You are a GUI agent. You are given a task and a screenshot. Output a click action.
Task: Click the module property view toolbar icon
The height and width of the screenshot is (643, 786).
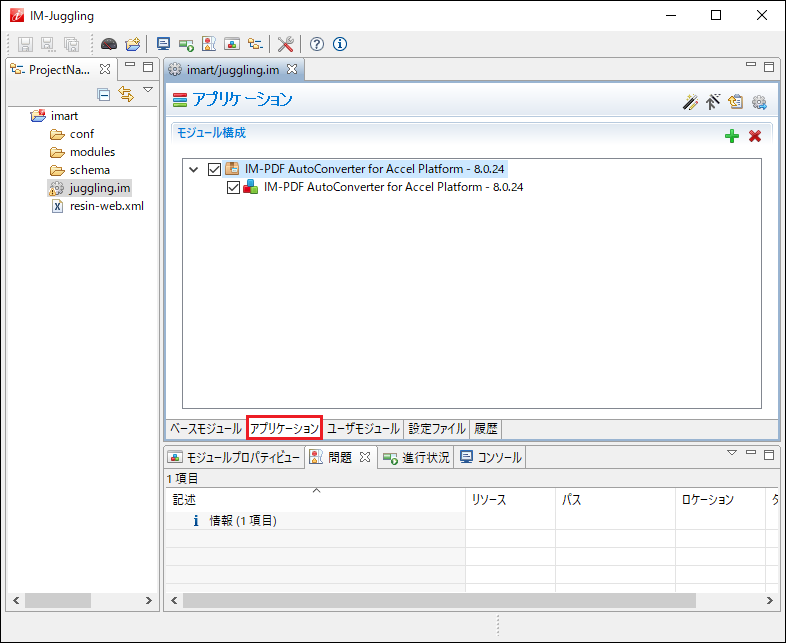coord(232,44)
